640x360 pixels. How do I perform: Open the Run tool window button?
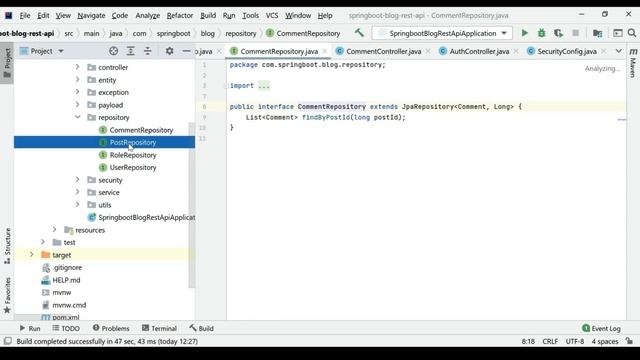coord(30,328)
